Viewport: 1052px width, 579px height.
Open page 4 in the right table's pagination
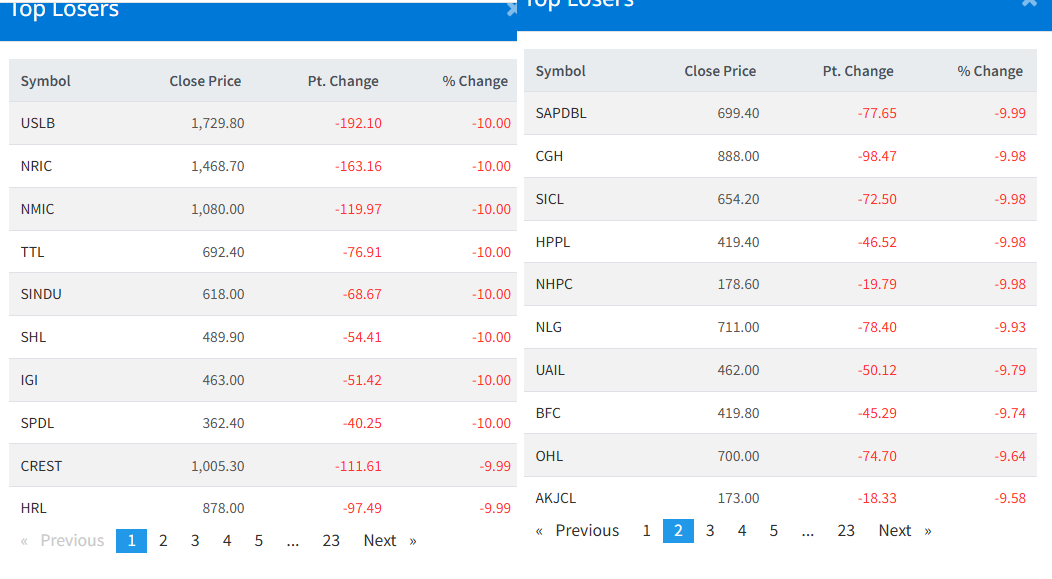click(x=742, y=531)
